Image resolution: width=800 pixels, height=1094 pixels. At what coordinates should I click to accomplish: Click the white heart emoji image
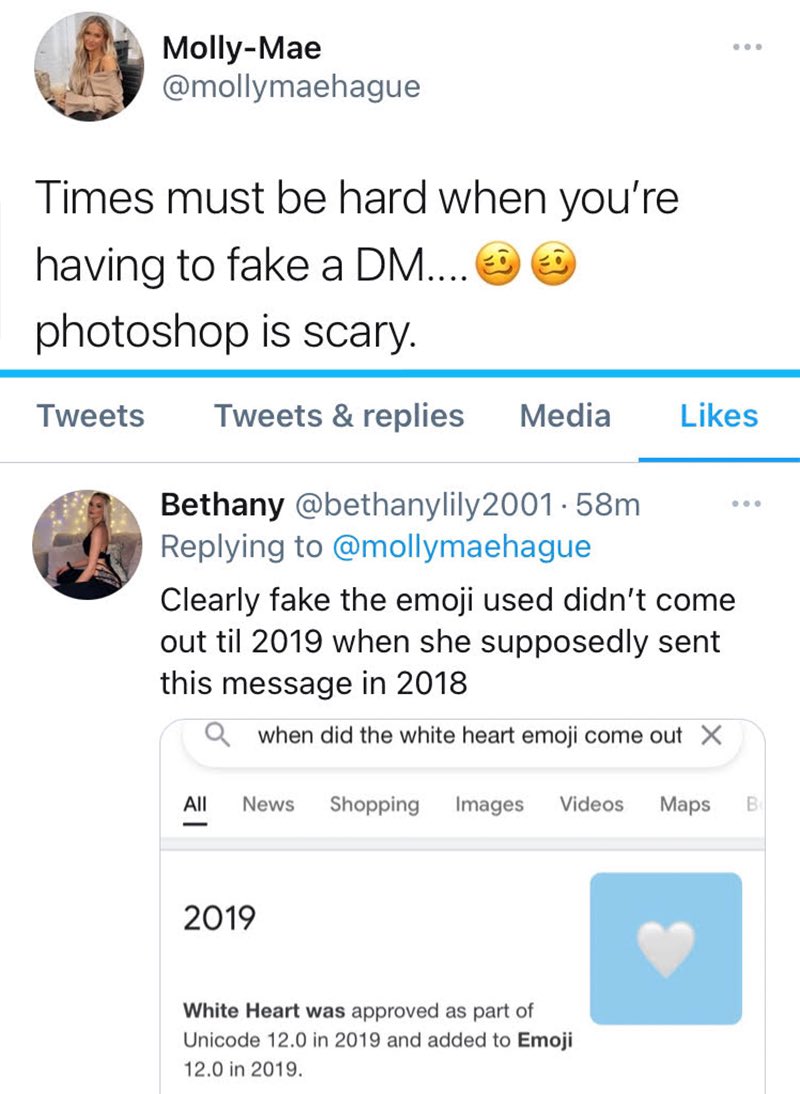pos(666,948)
